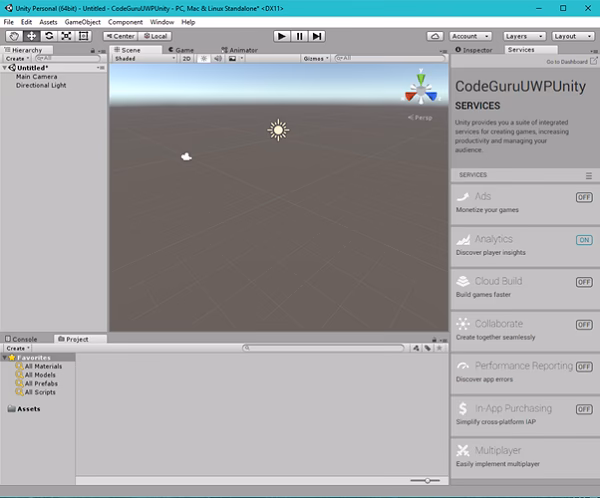600x498 pixels.
Task: Open the Multiplayer service entry
Action: (525, 458)
